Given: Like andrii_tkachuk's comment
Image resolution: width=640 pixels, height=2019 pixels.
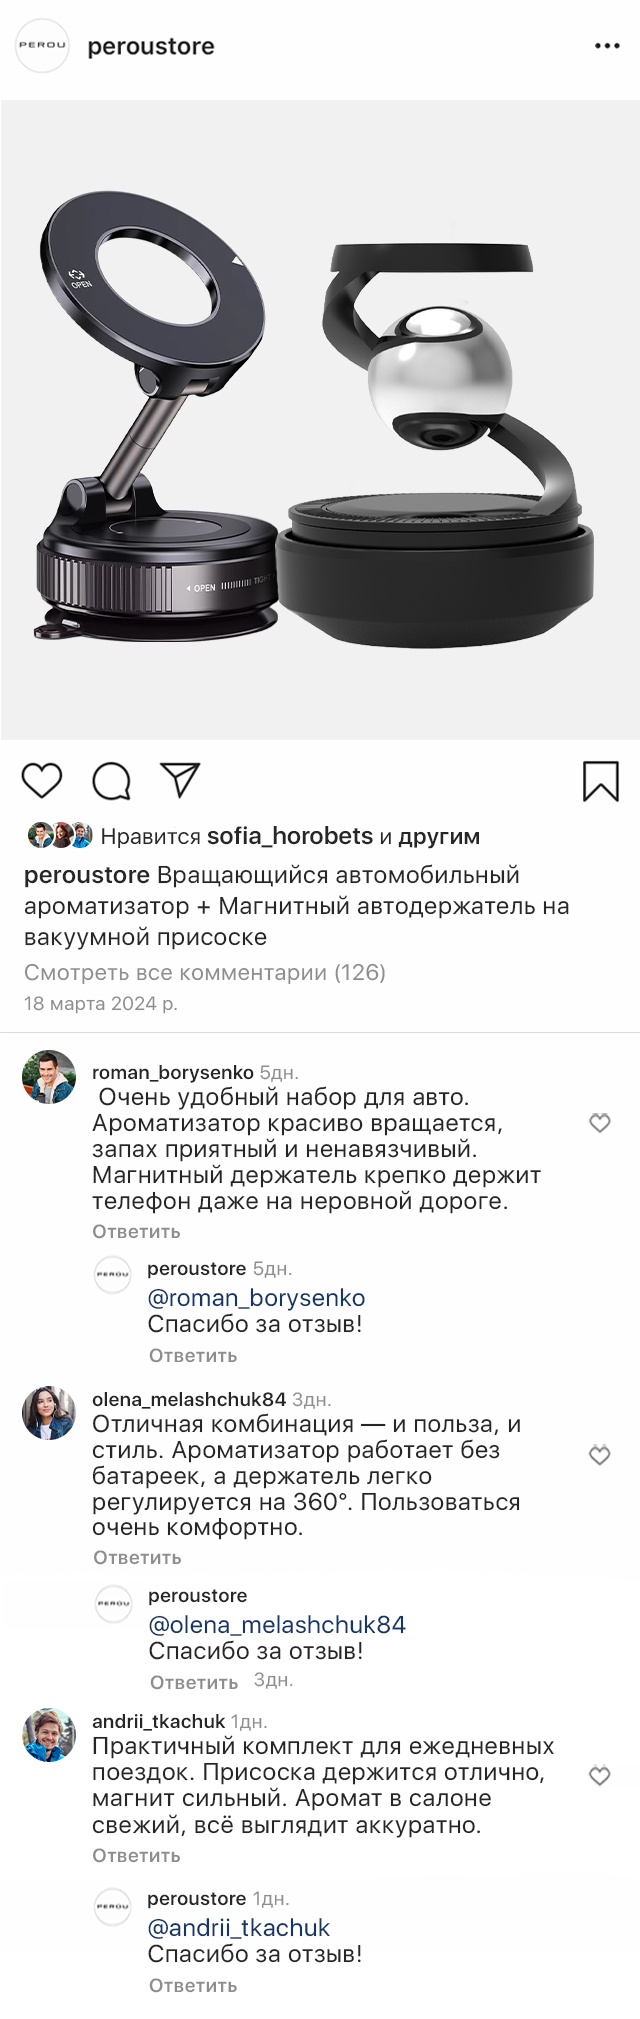Looking at the screenshot, I should [599, 1776].
